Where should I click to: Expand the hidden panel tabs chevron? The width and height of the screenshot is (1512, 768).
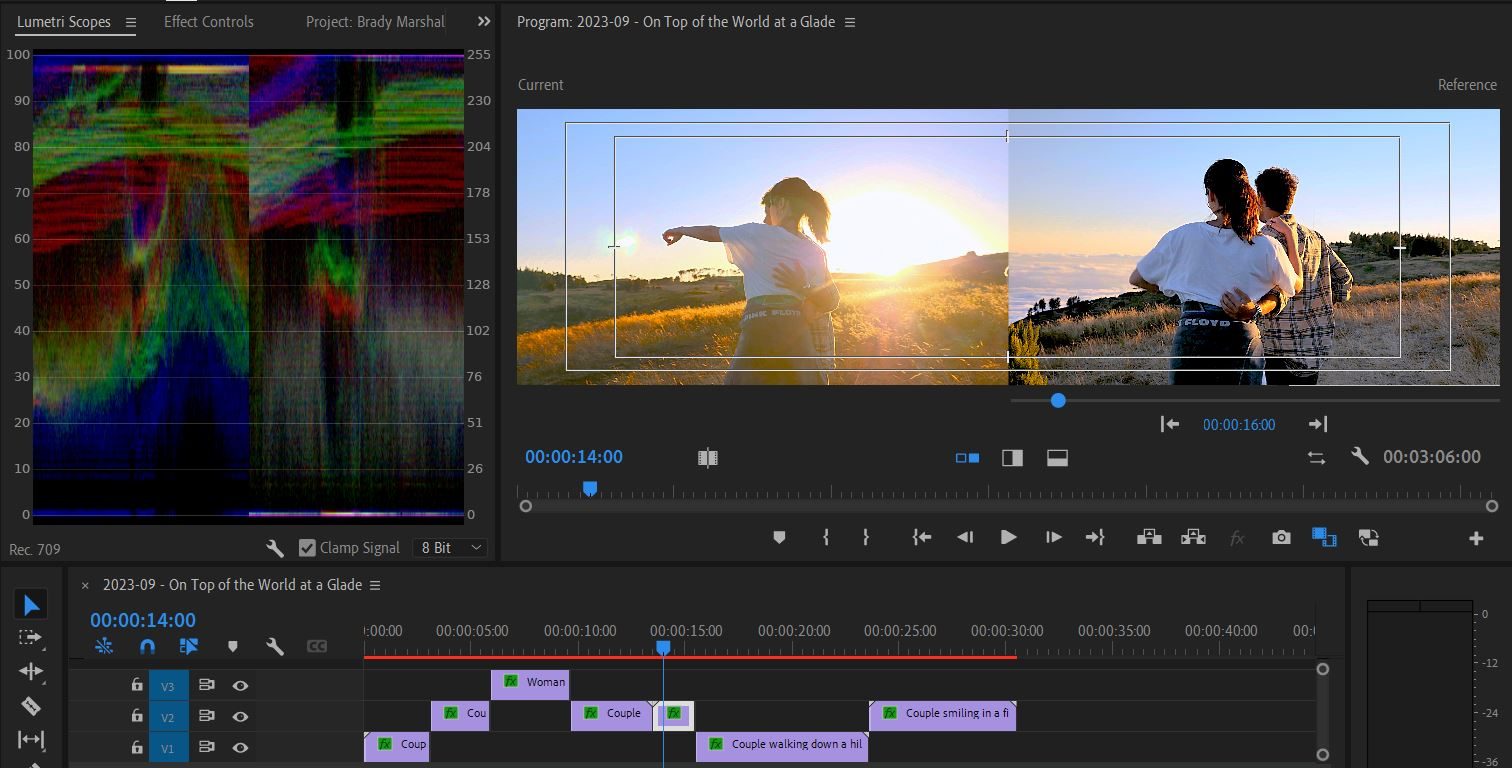(484, 21)
